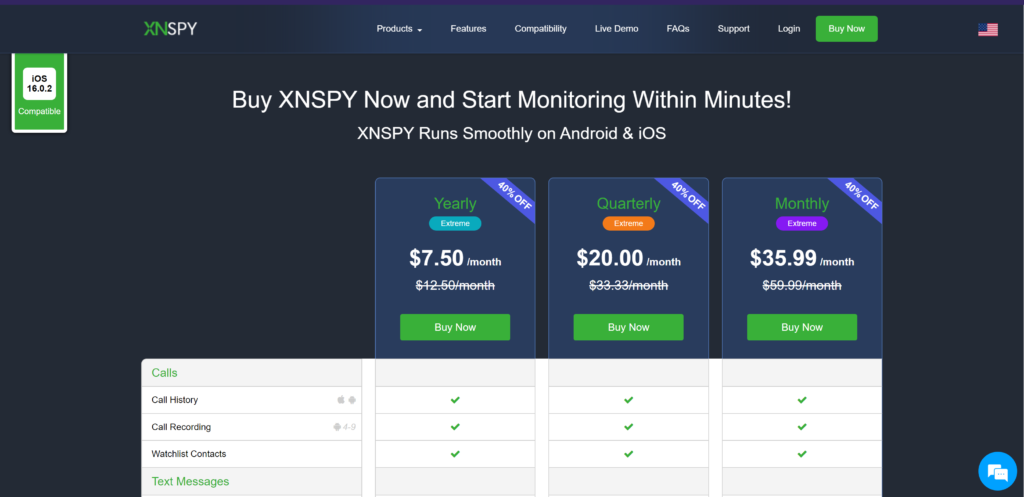Screen dimensions: 1024x497
Task: Click Quarterly checkmark for Call History
Action: (x=628, y=400)
